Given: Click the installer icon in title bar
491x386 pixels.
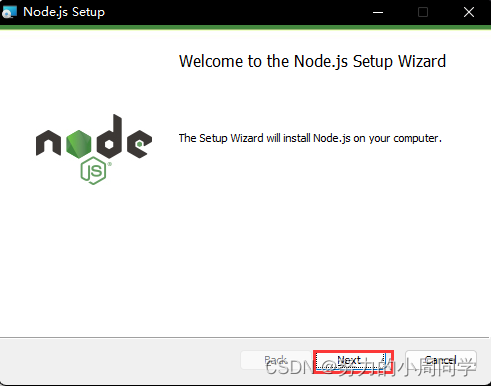Looking at the screenshot, I should [9, 12].
